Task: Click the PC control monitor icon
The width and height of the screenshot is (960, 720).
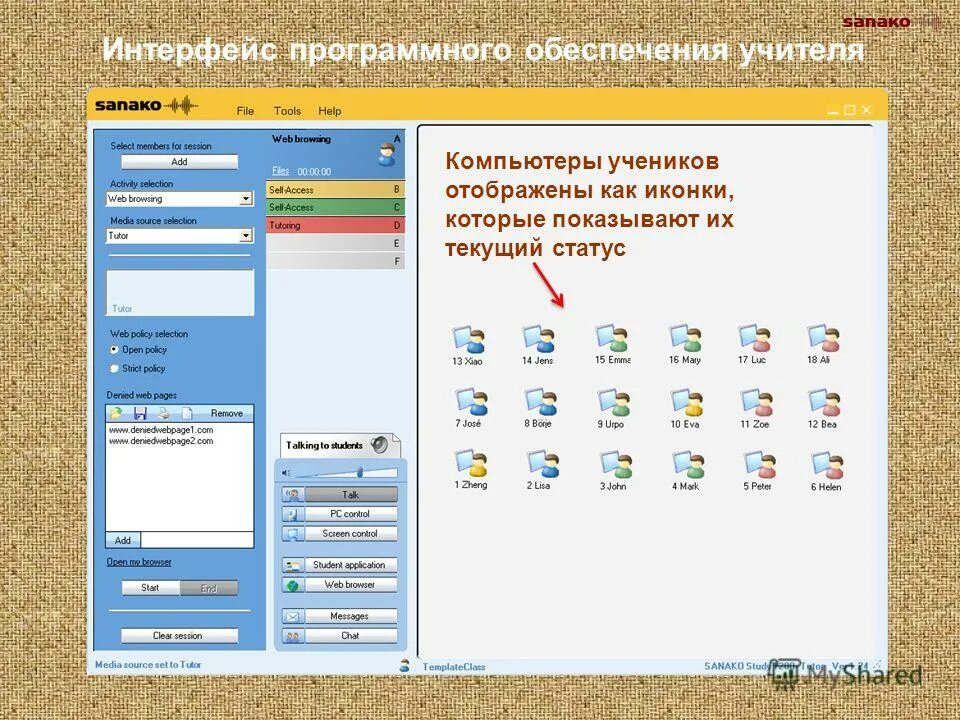Action: [x=291, y=514]
